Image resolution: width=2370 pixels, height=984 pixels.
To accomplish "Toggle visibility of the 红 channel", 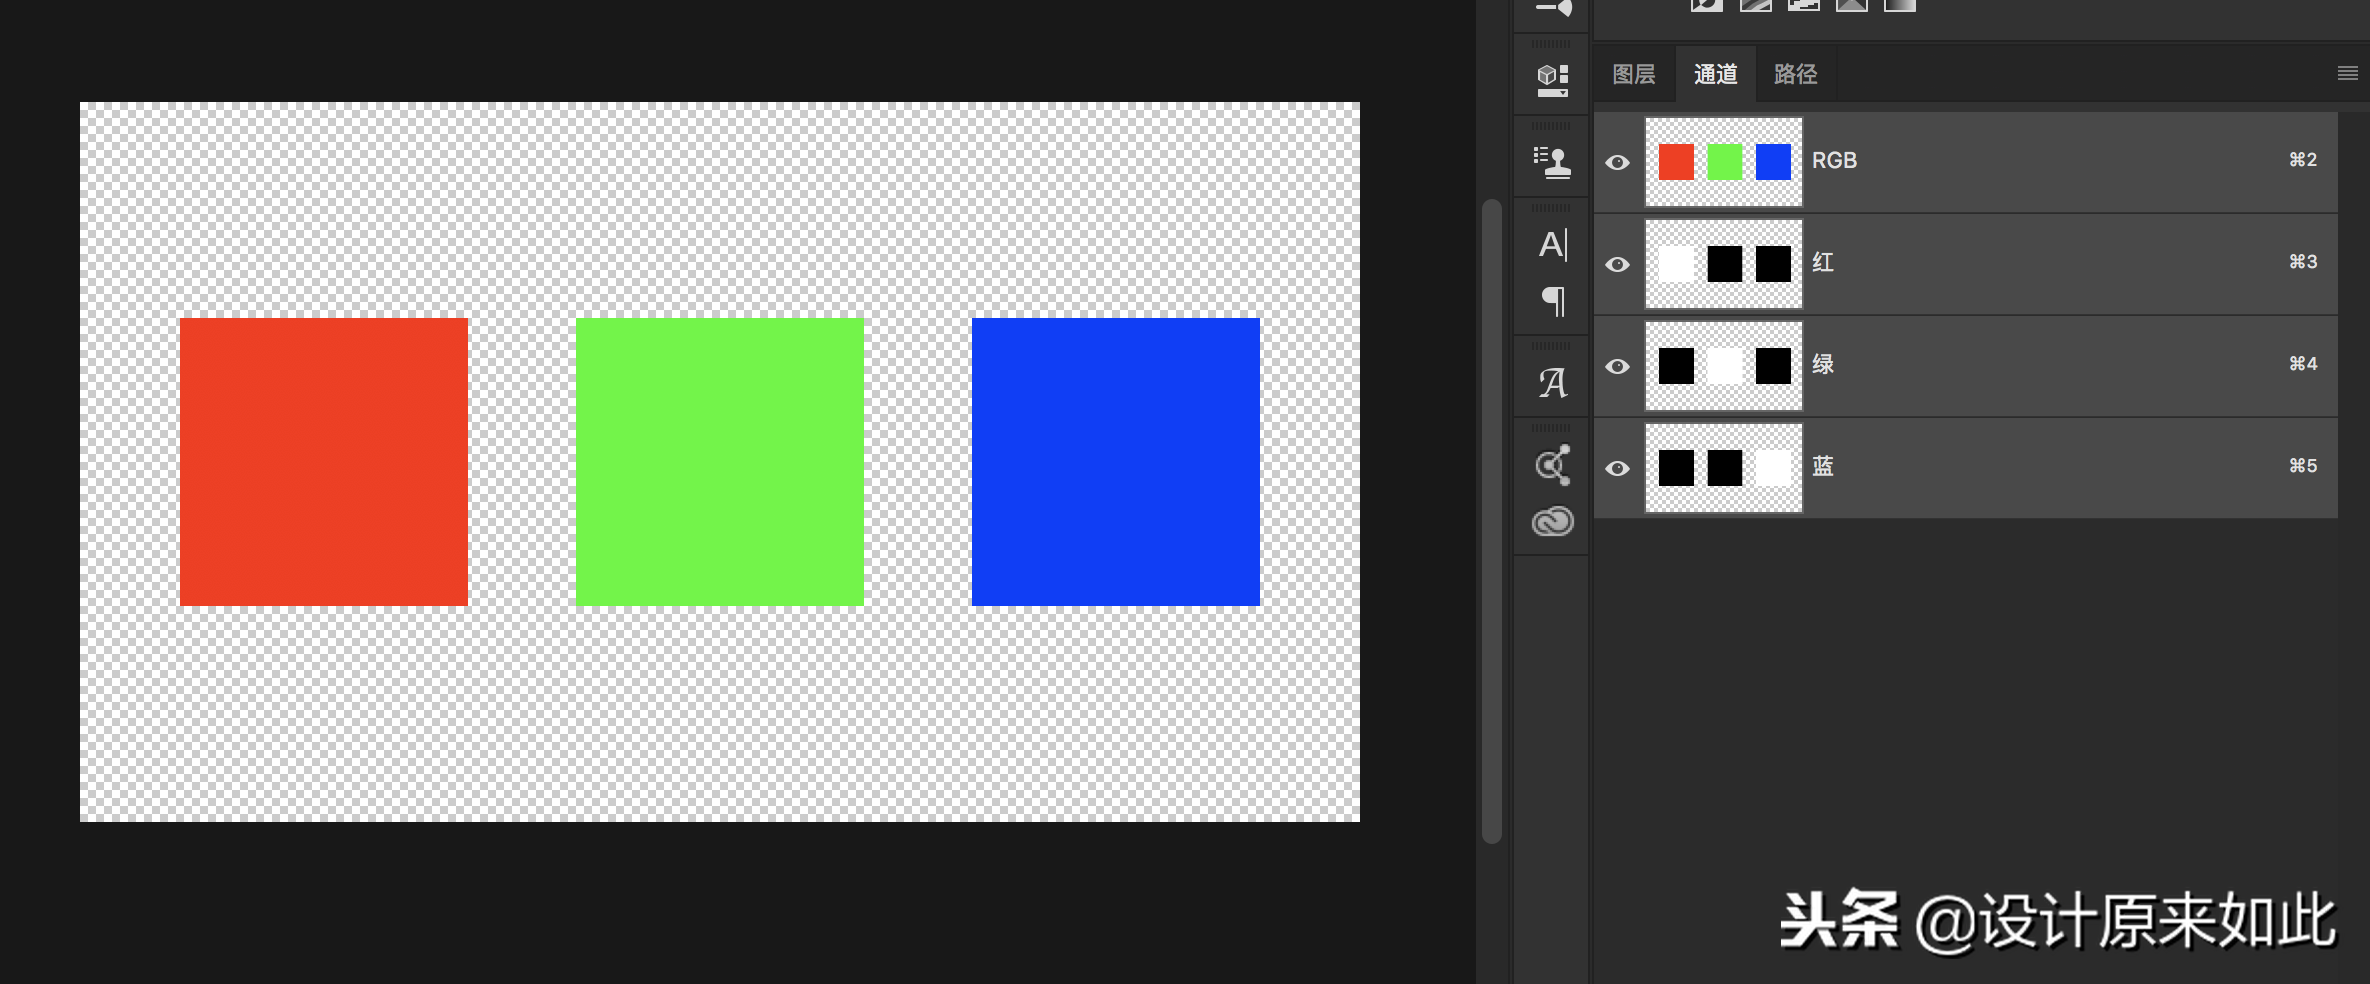I will click(1617, 264).
